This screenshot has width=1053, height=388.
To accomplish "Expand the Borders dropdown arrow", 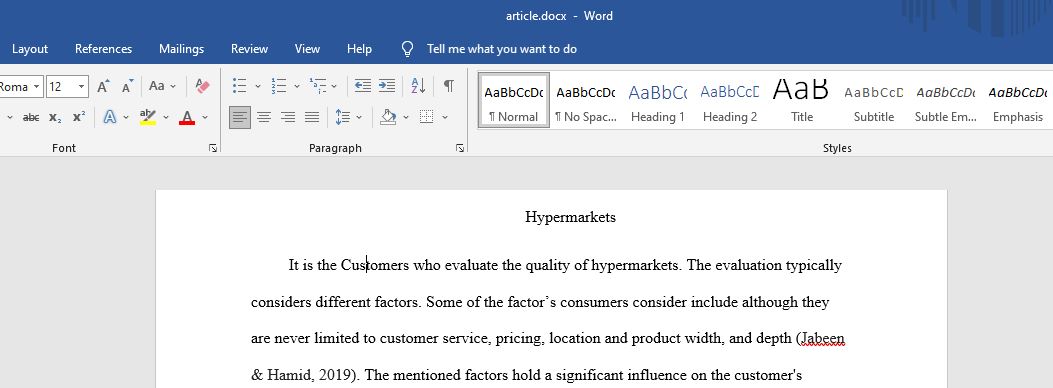I will (445, 117).
